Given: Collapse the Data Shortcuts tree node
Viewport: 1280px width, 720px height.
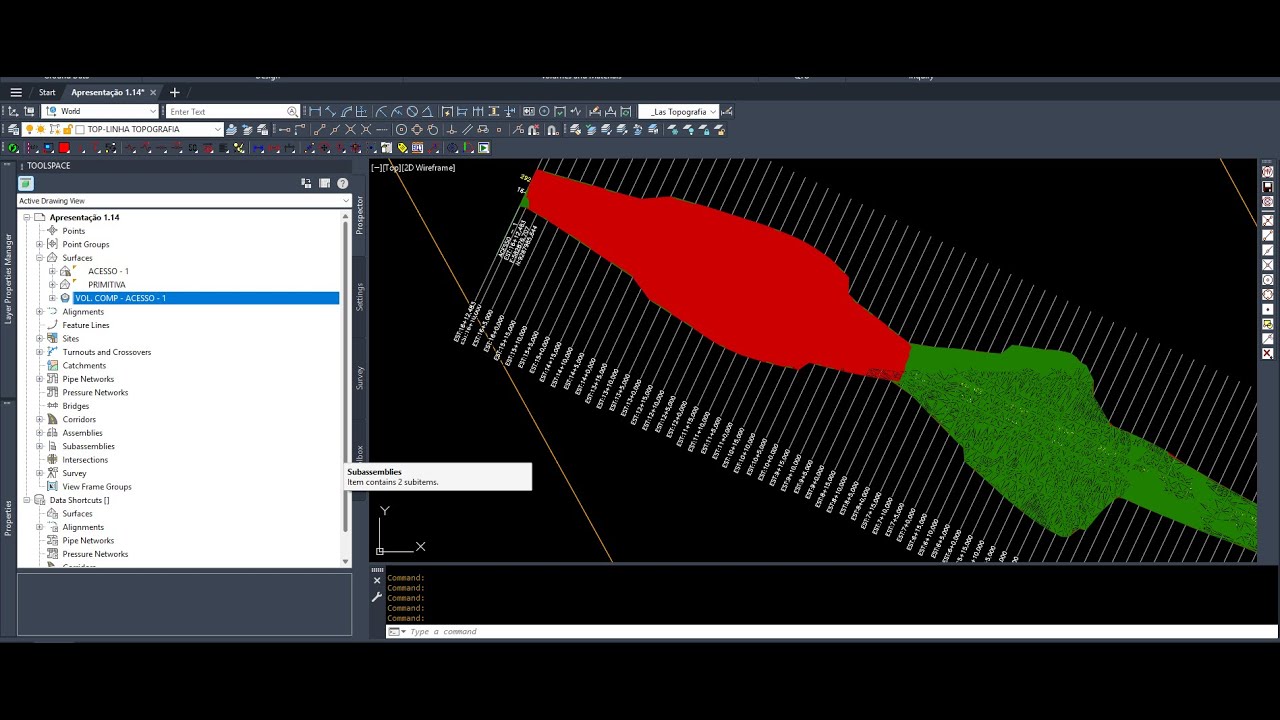Looking at the screenshot, I should tap(27, 500).
